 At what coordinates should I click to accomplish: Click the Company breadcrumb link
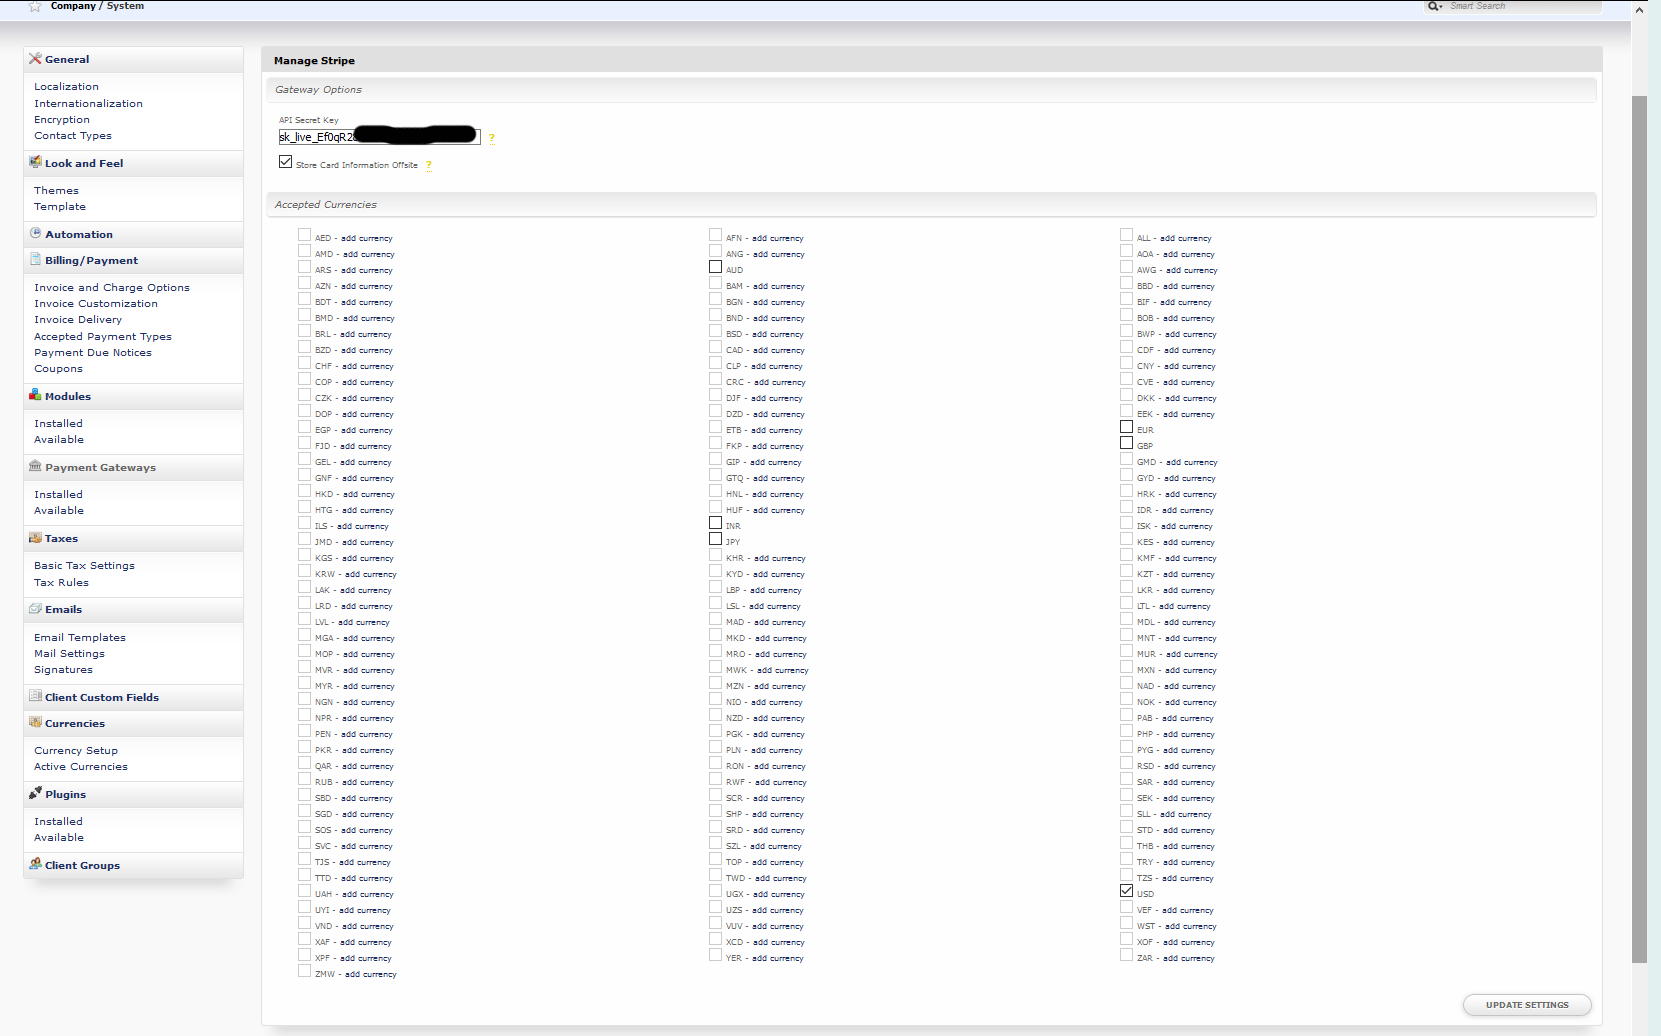point(73,6)
